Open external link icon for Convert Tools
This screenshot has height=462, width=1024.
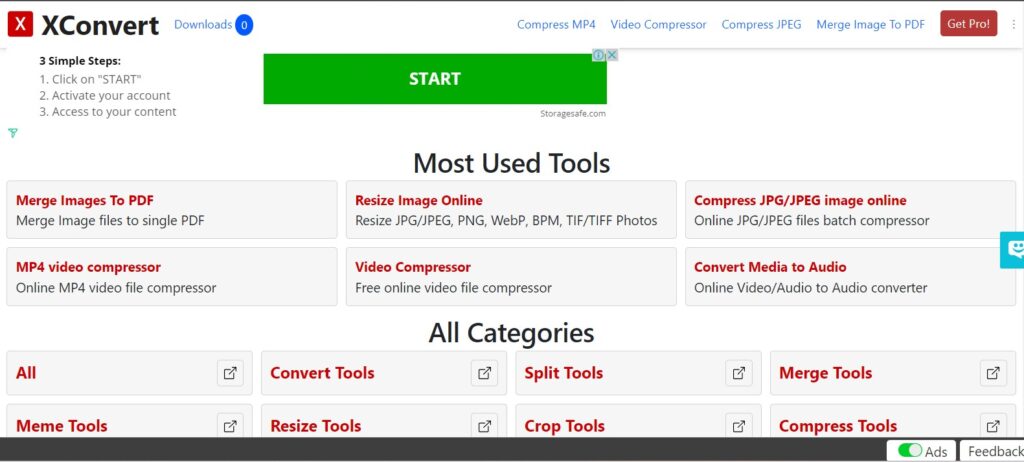[485, 373]
